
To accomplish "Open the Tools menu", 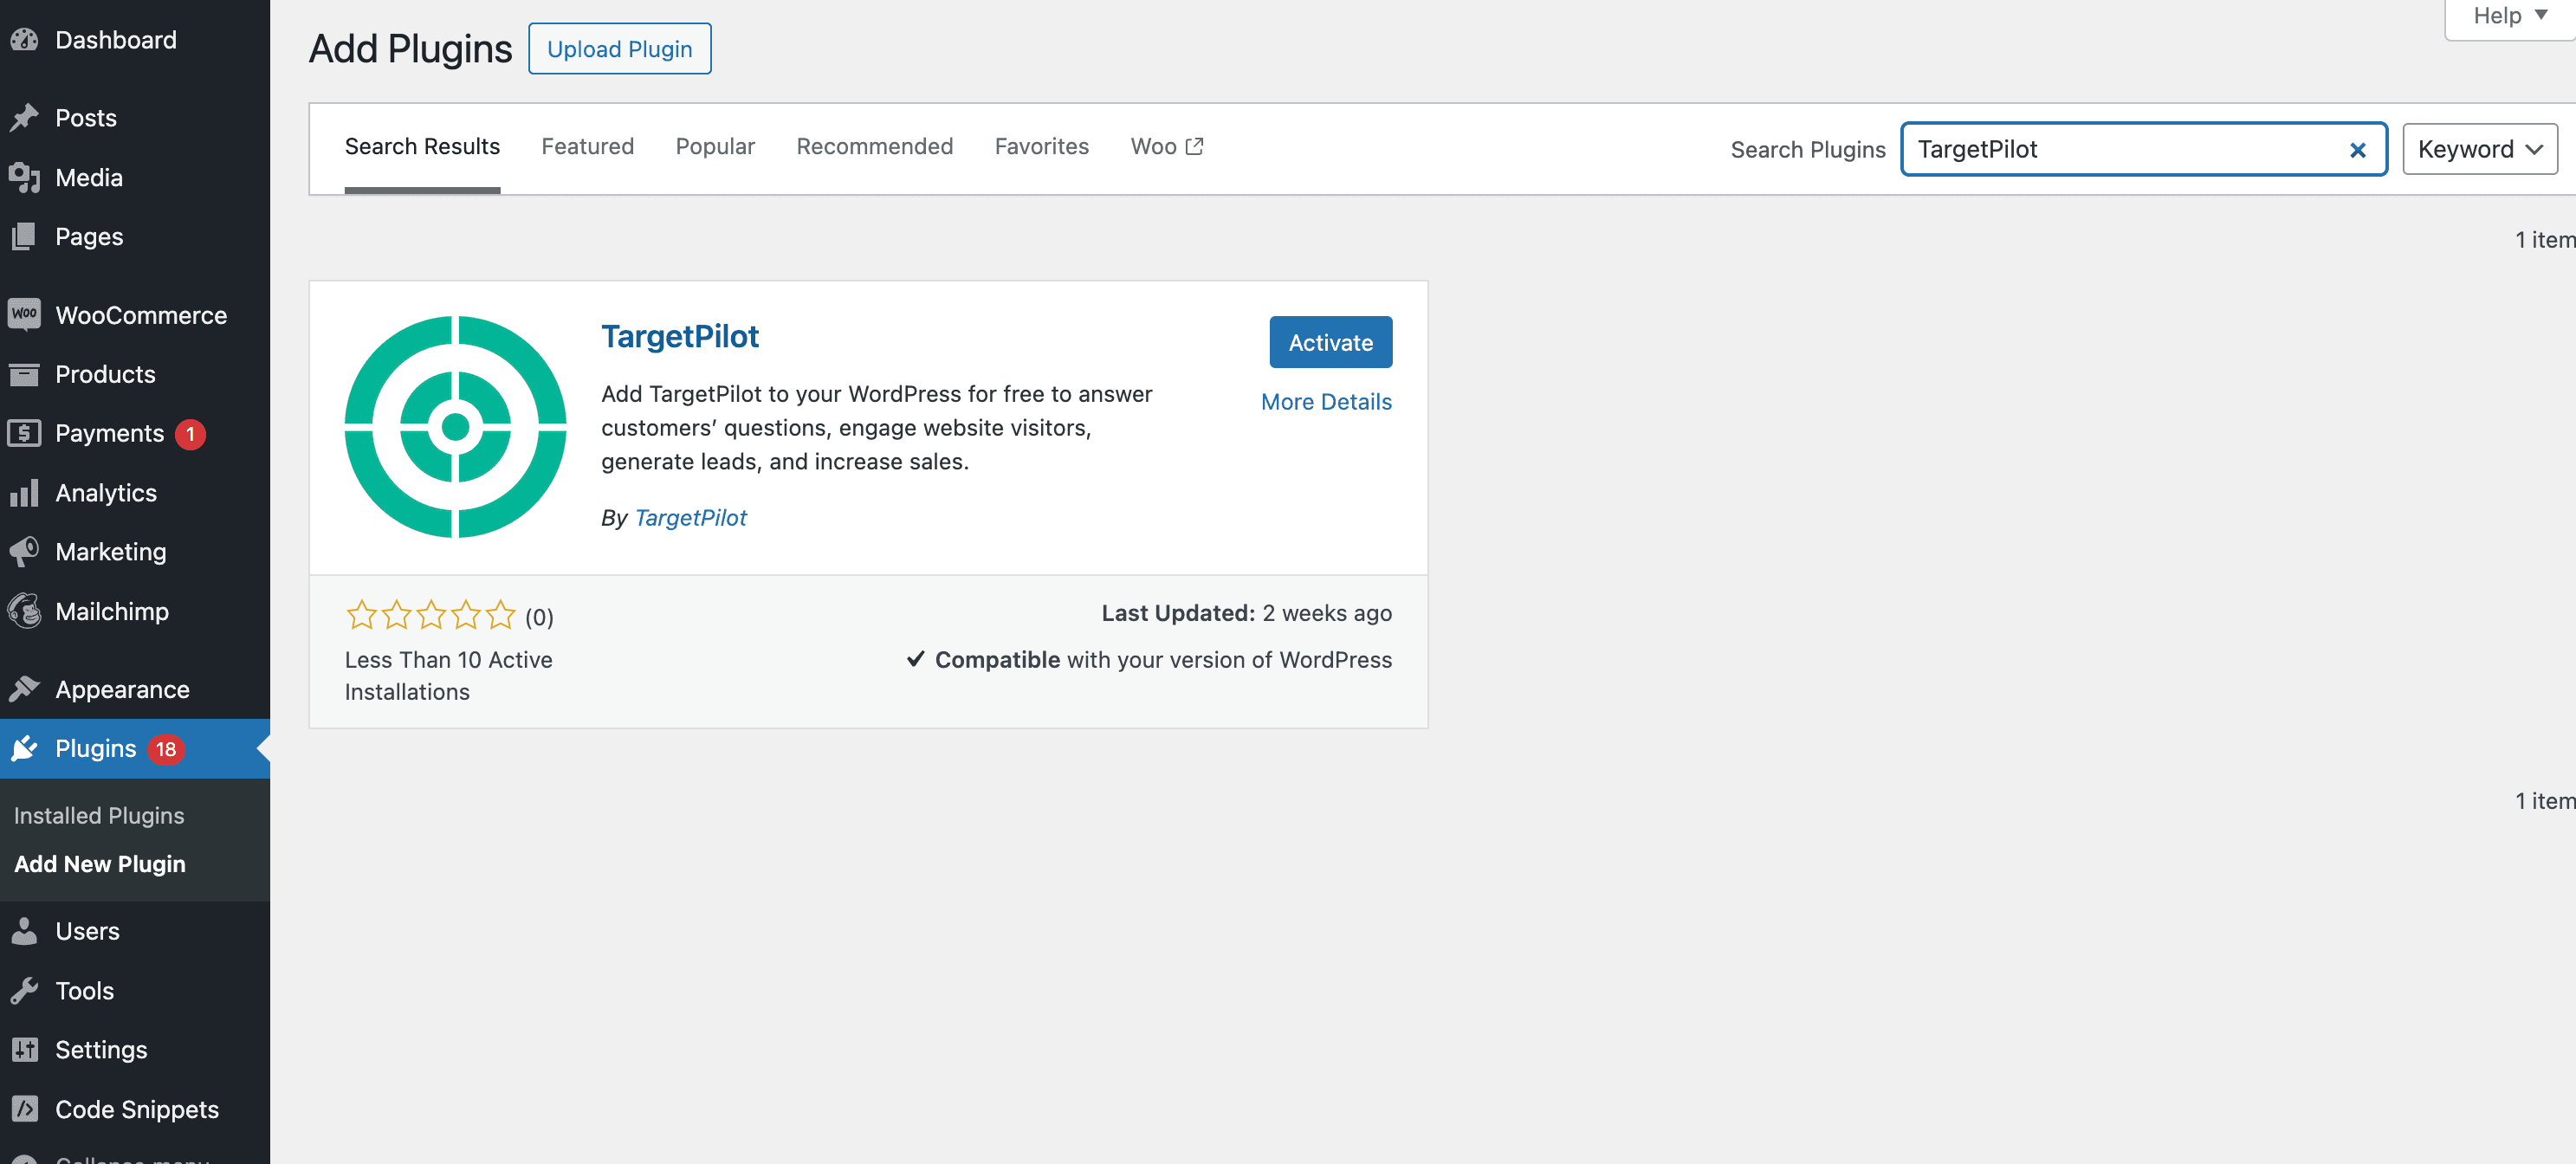I will coord(135,991).
